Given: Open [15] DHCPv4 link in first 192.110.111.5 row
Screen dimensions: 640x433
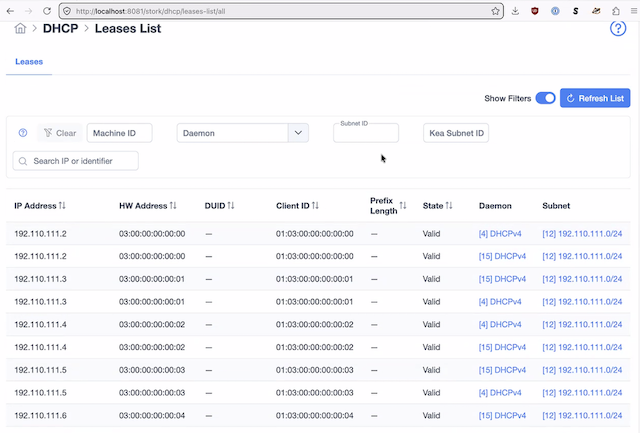Looking at the screenshot, I should [502, 370].
